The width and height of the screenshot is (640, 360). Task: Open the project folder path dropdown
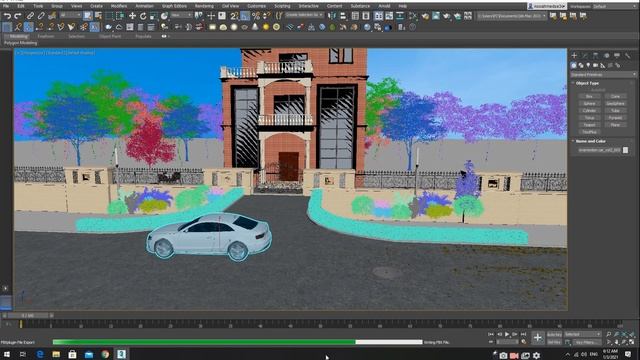tap(512, 16)
